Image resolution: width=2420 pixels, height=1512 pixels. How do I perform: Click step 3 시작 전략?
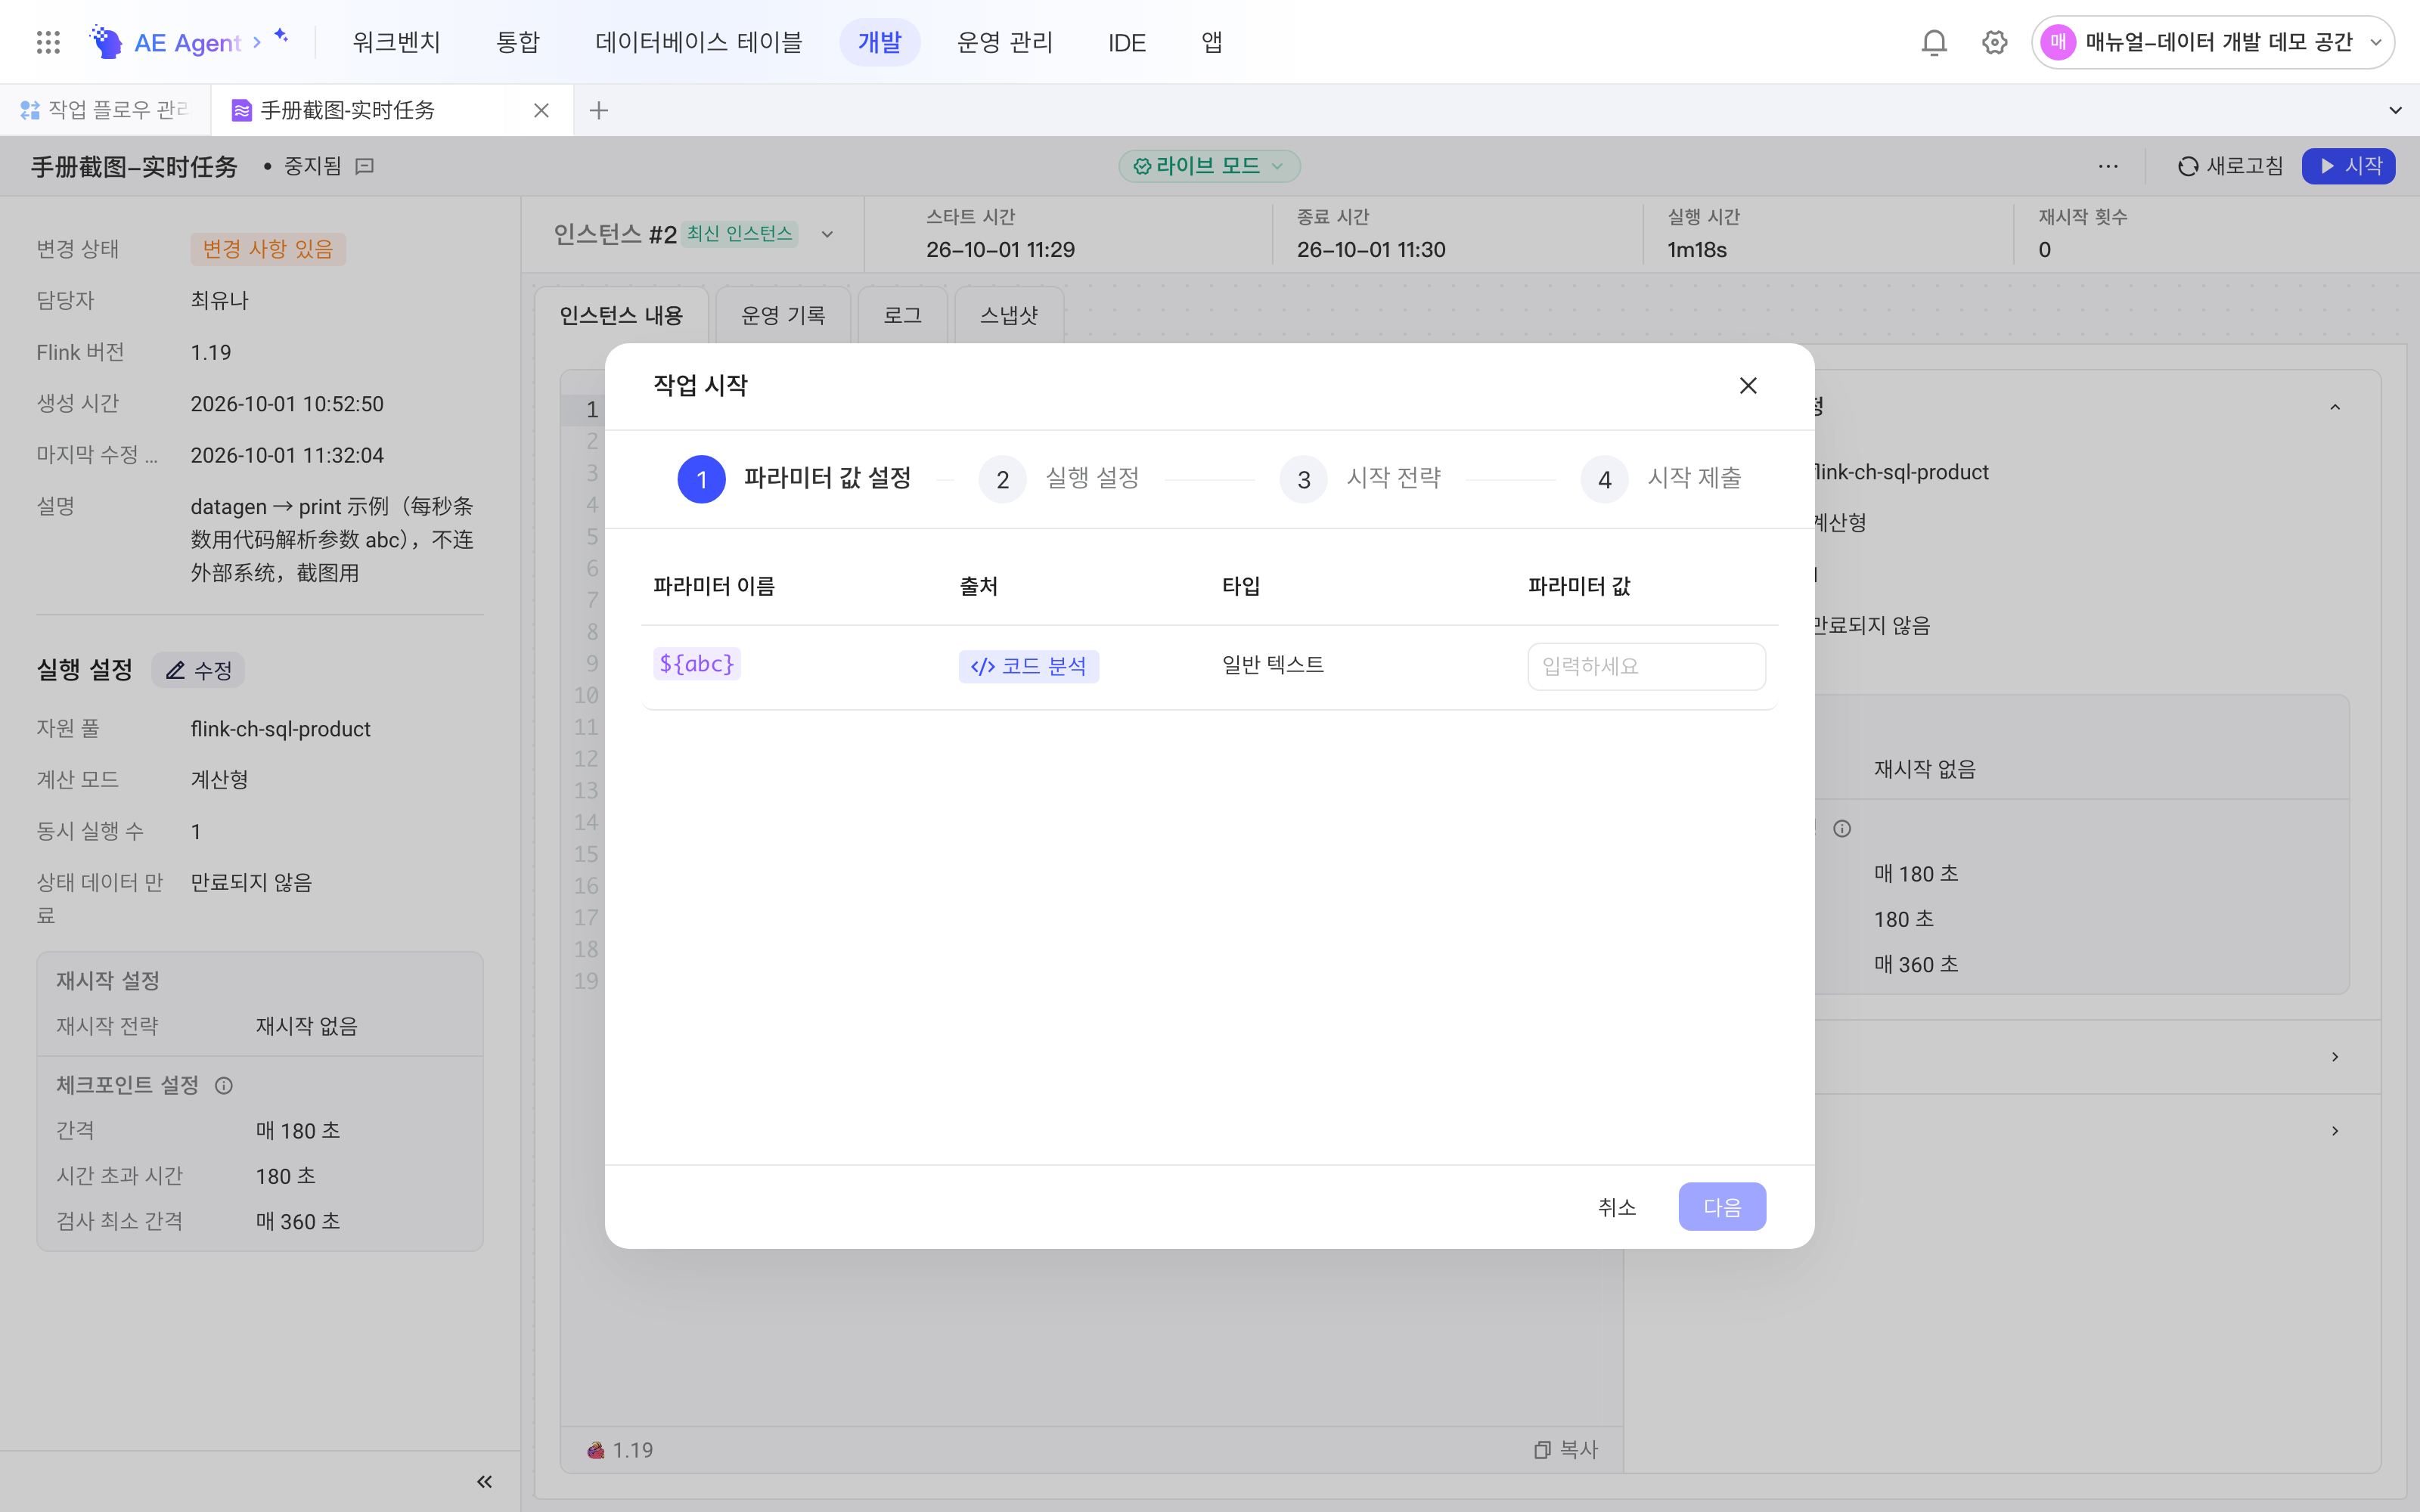pyautogui.click(x=1361, y=479)
